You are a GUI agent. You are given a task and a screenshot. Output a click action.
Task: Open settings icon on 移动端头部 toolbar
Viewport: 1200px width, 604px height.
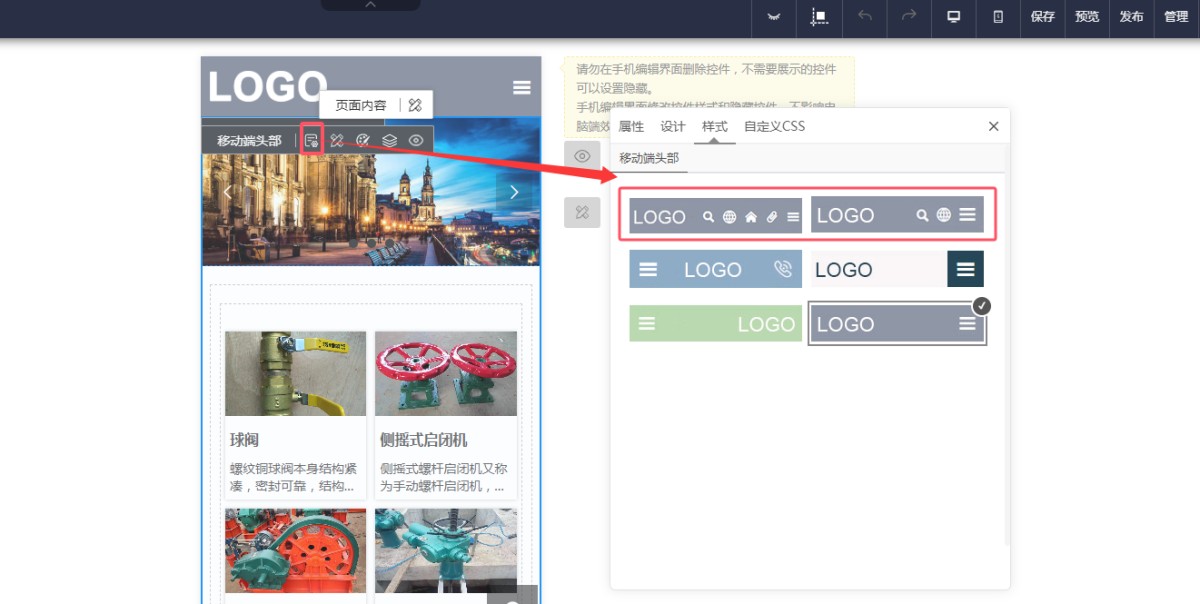312,140
